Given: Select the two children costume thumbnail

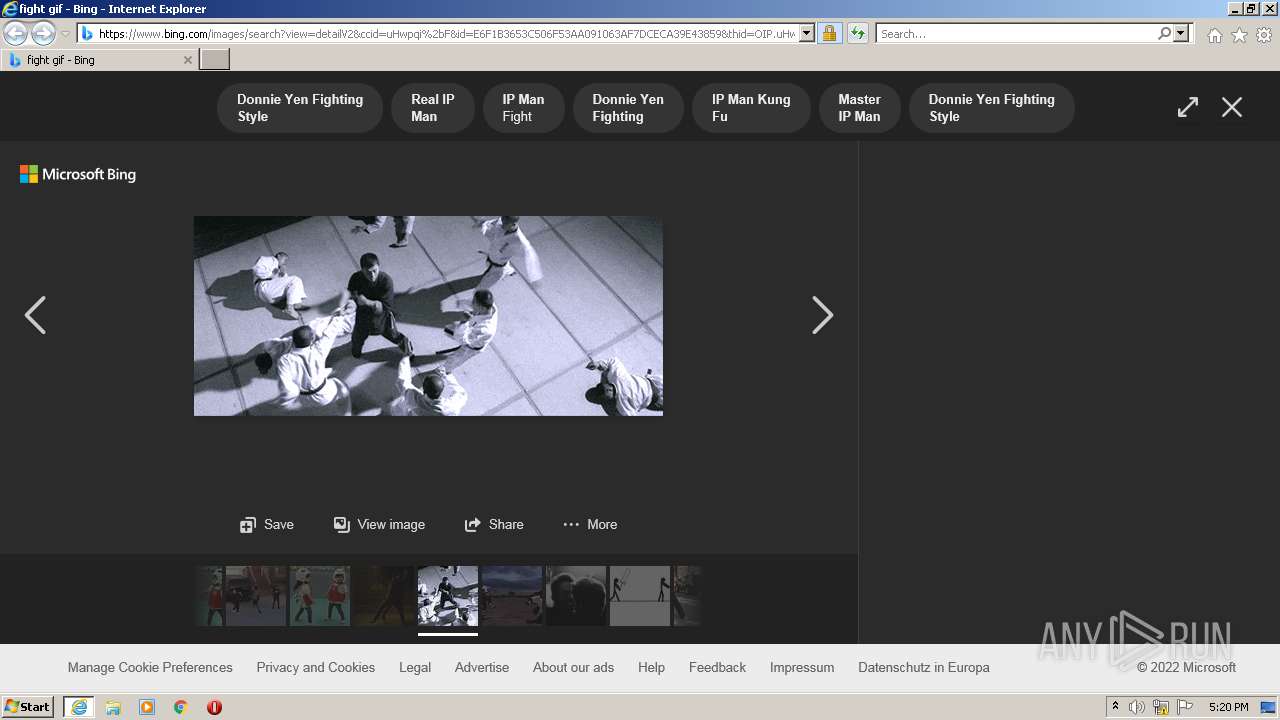Looking at the screenshot, I should (x=320, y=596).
